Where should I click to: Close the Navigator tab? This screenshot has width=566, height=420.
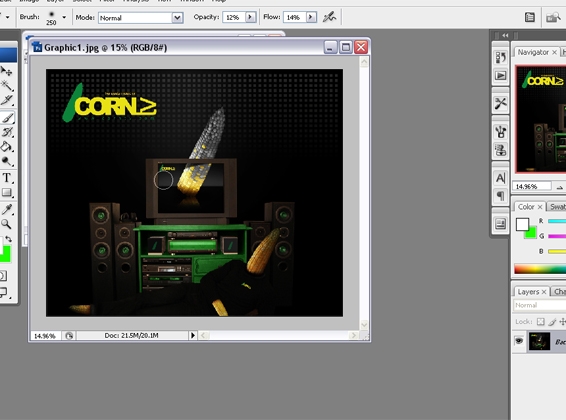554,53
